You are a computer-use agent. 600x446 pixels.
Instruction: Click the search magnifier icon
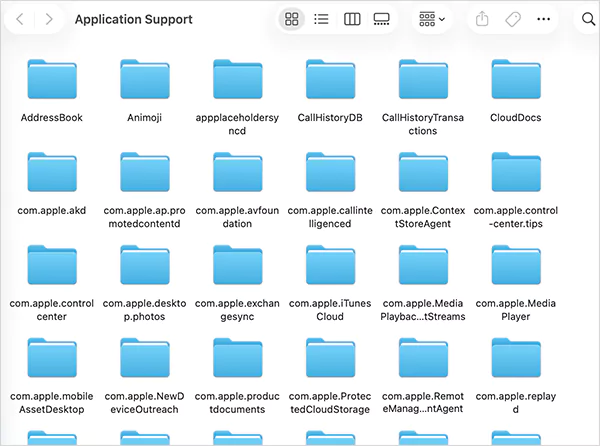coord(588,19)
